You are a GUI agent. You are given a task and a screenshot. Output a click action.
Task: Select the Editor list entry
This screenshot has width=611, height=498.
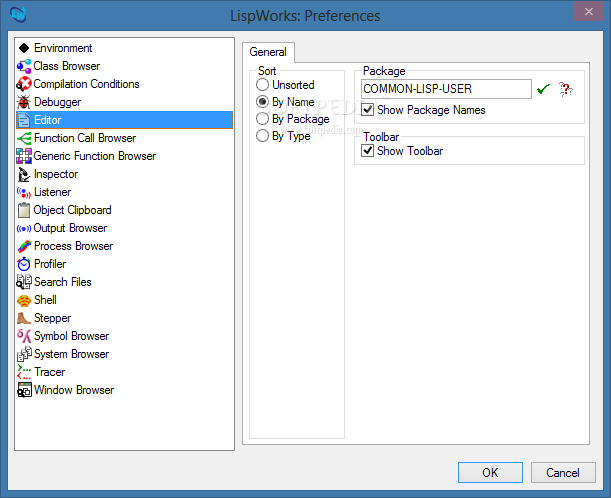pyautogui.click(x=124, y=120)
